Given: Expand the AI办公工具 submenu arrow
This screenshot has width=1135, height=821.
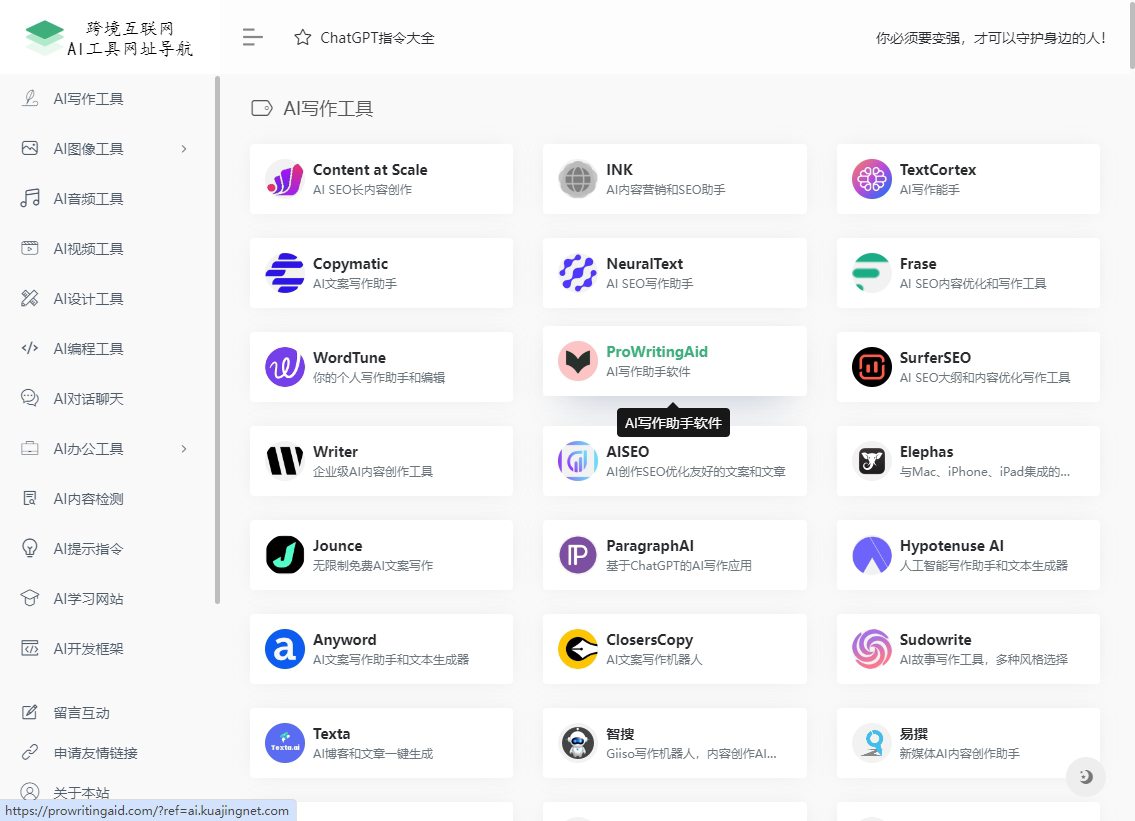Looking at the screenshot, I should click(184, 449).
